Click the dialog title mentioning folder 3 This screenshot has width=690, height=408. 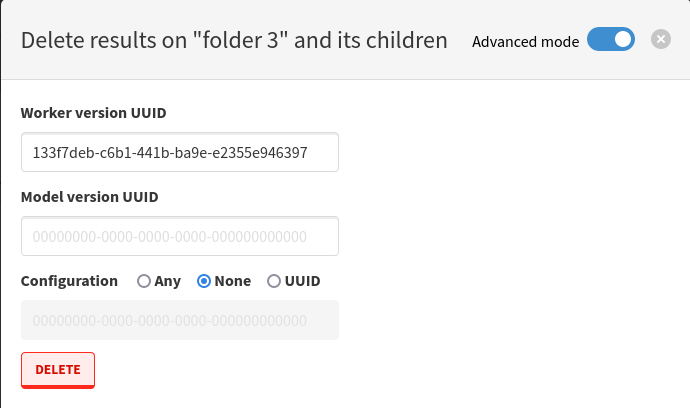234,41
